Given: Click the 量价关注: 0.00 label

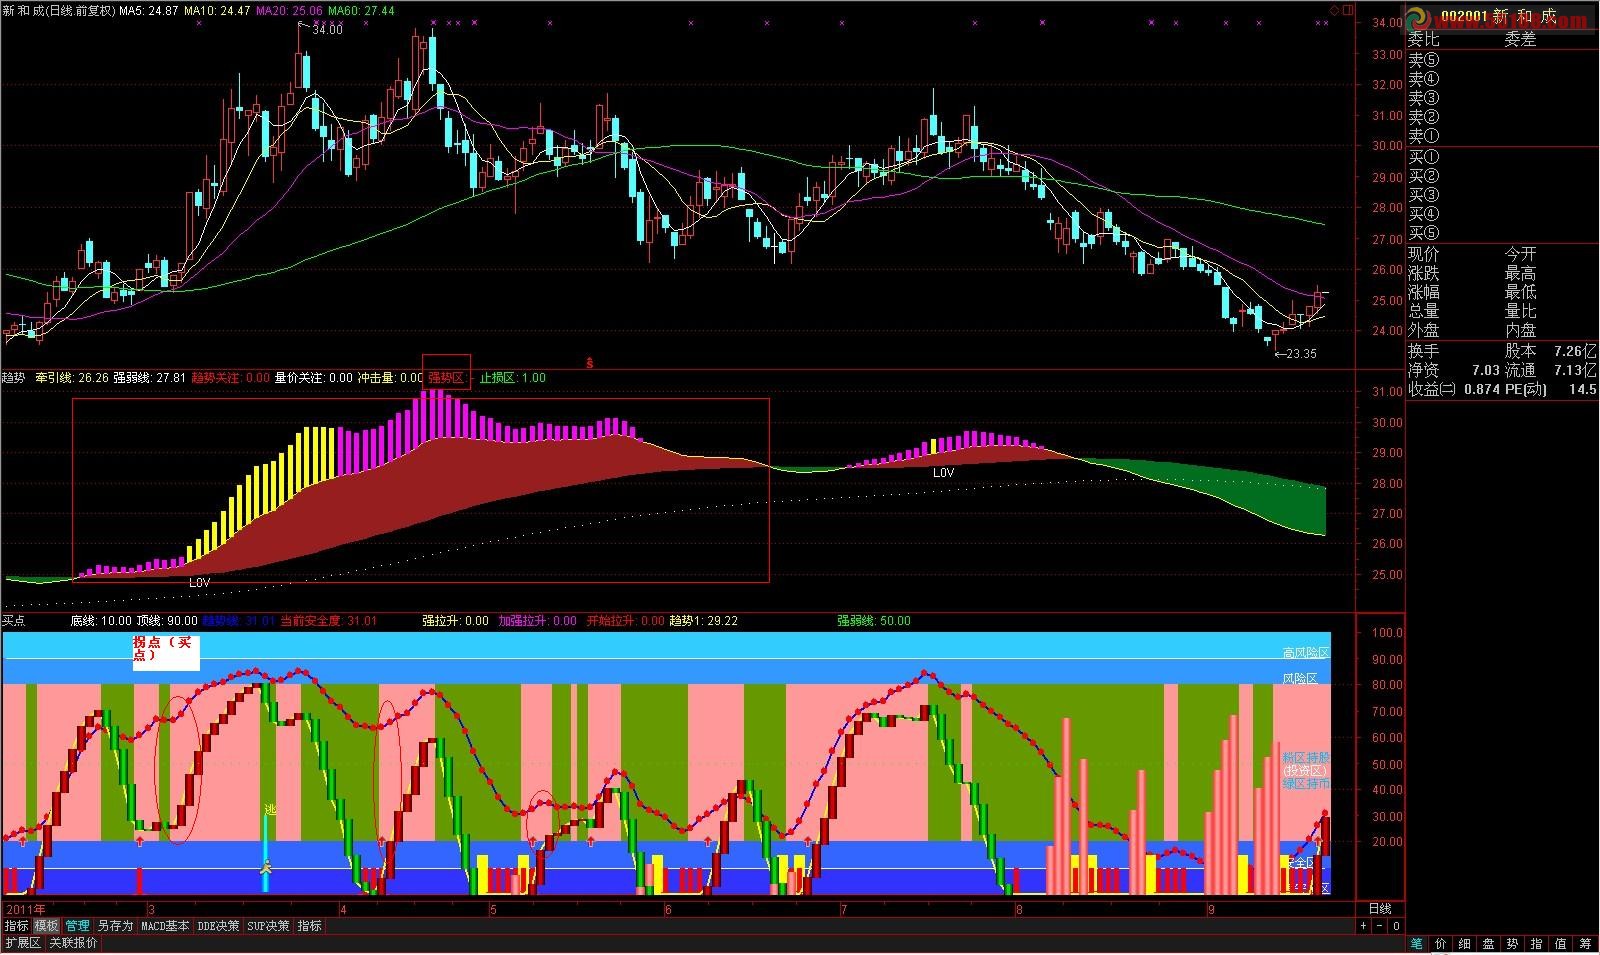Looking at the screenshot, I should click(x=314, y=378).
